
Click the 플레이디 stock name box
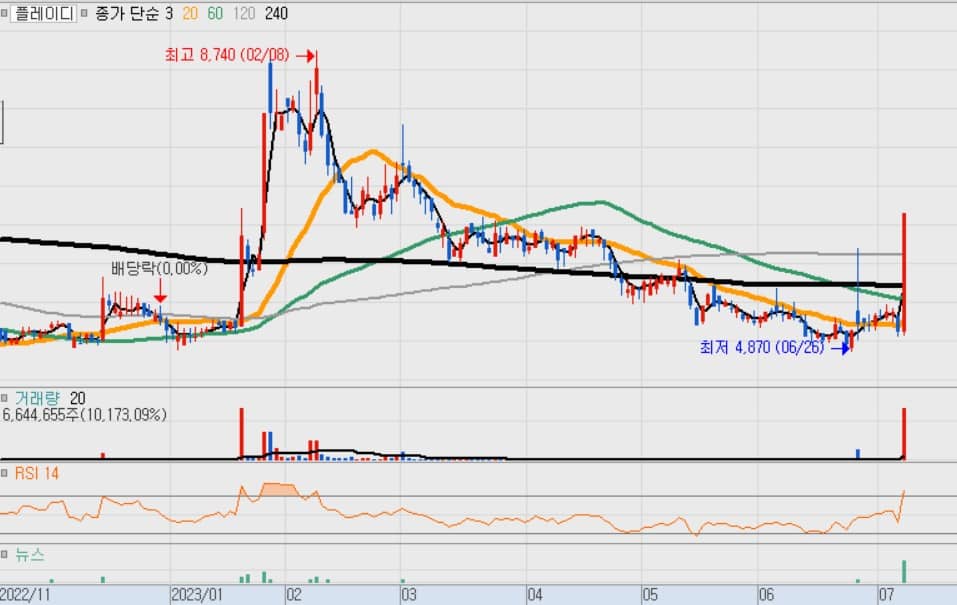(43, 13)
